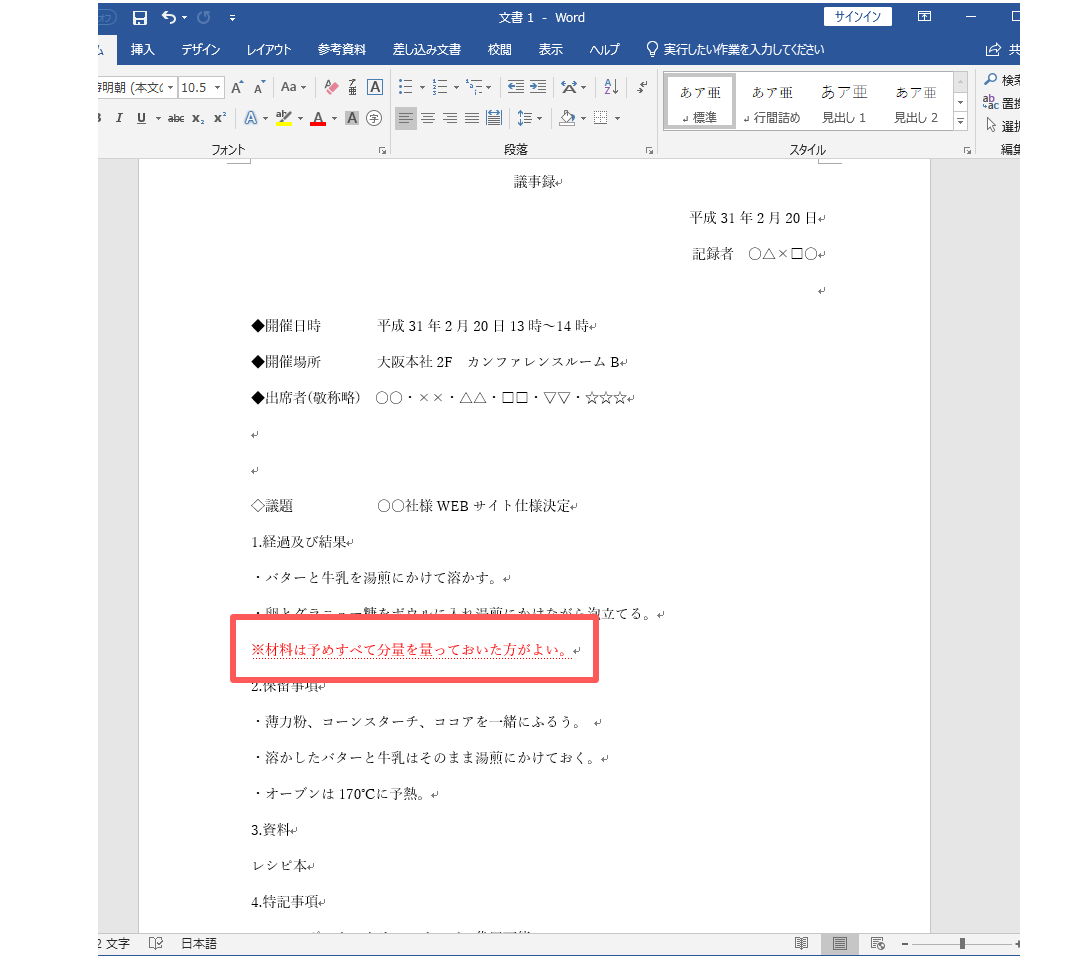Increase paragraph indent
1087x956 pixels.
tap(538, 87)
